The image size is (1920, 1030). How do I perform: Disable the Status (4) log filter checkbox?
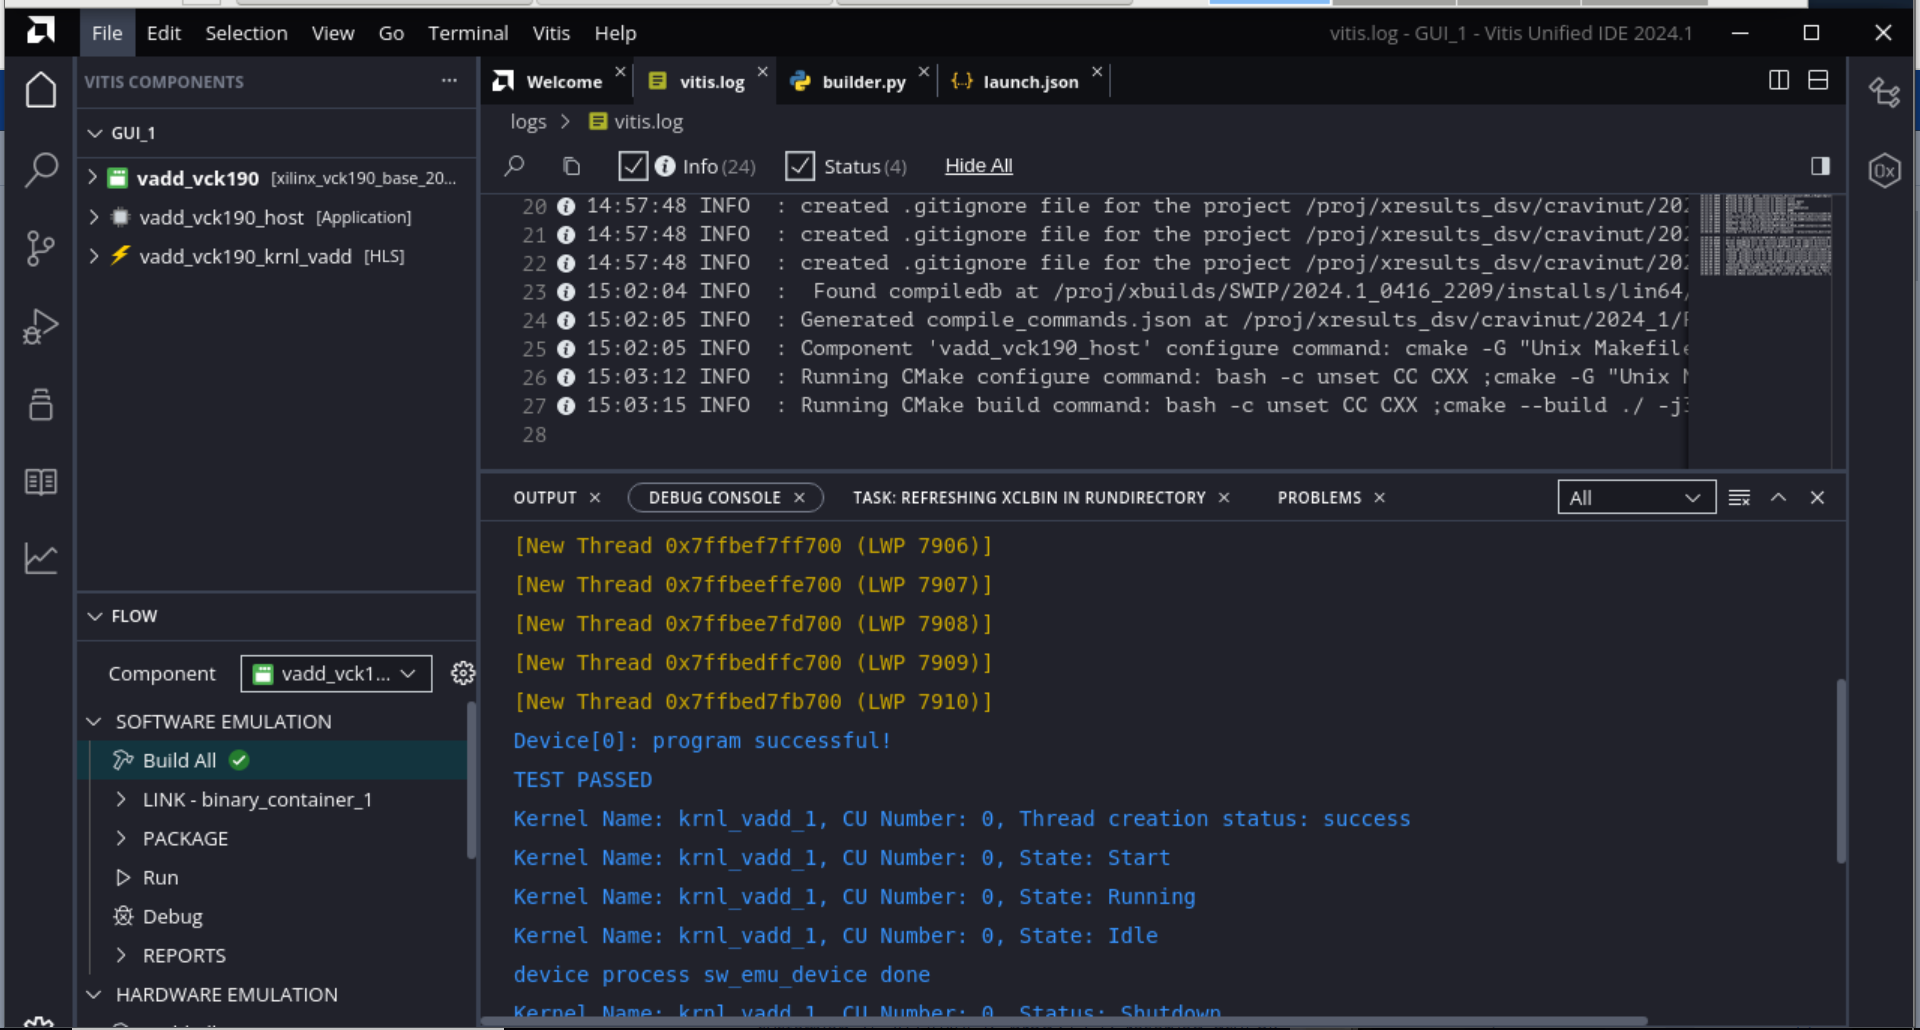pos(800,166)
